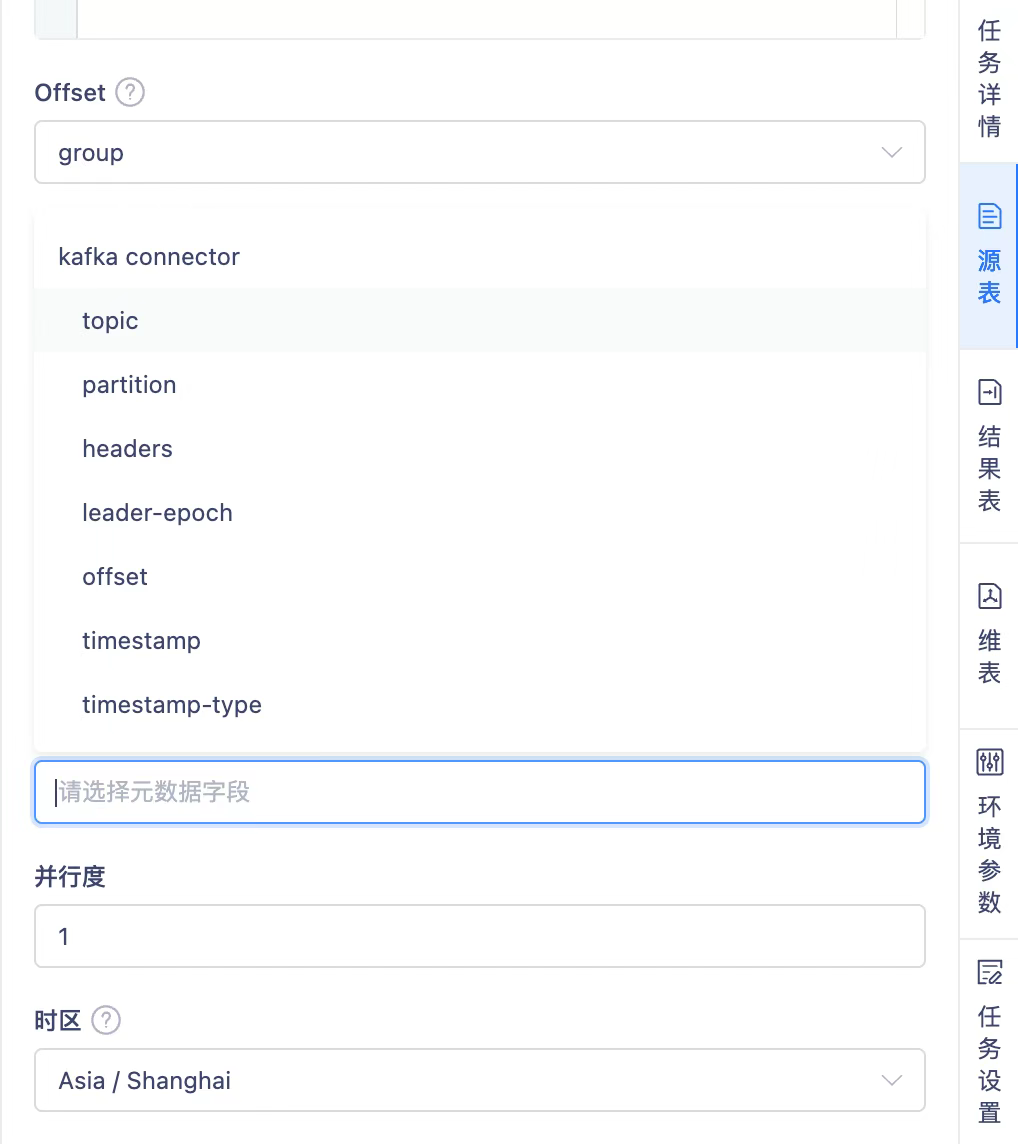Choose the leader-epoch option

(157, 513)
